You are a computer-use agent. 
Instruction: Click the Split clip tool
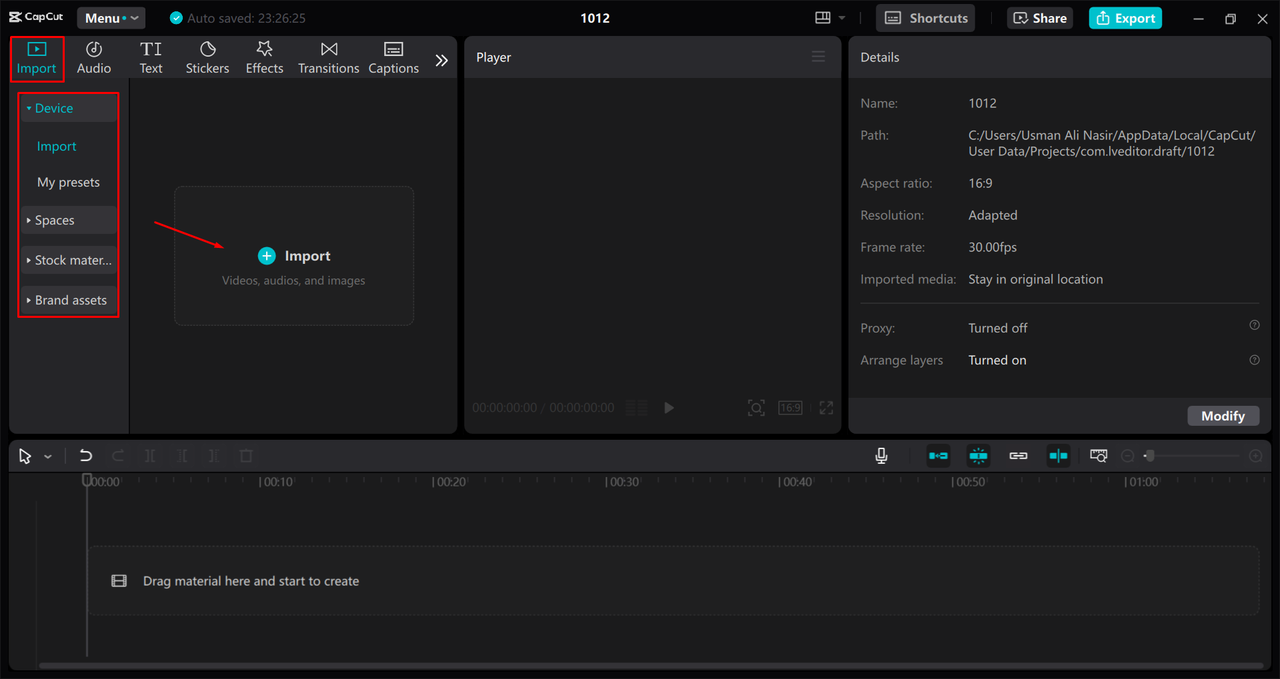tap(150, 456)
